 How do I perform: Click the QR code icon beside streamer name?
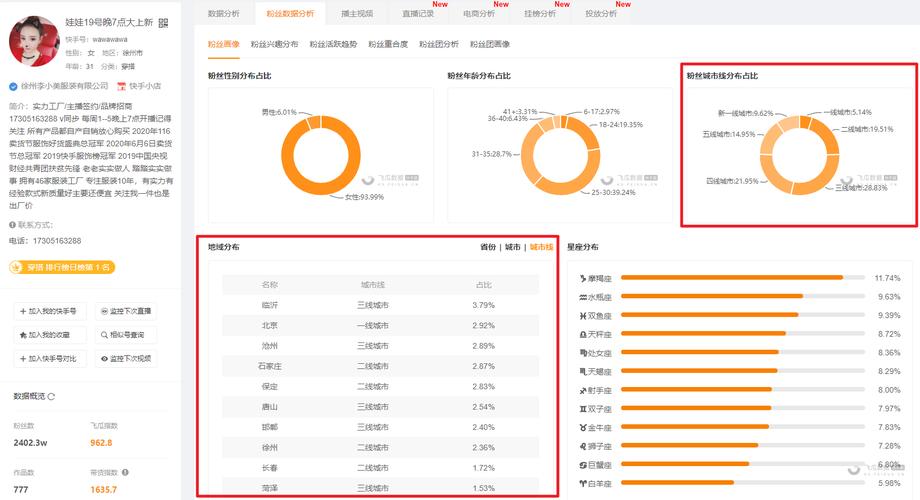coord(163,22)
